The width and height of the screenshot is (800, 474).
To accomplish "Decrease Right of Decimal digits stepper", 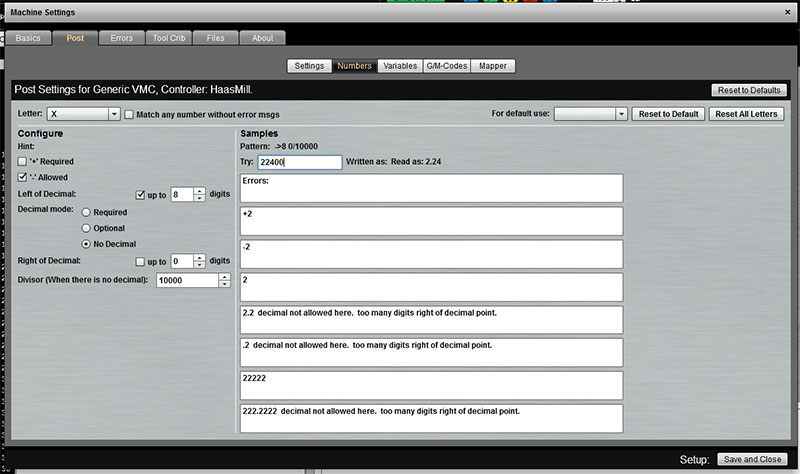I will [199, 265].
